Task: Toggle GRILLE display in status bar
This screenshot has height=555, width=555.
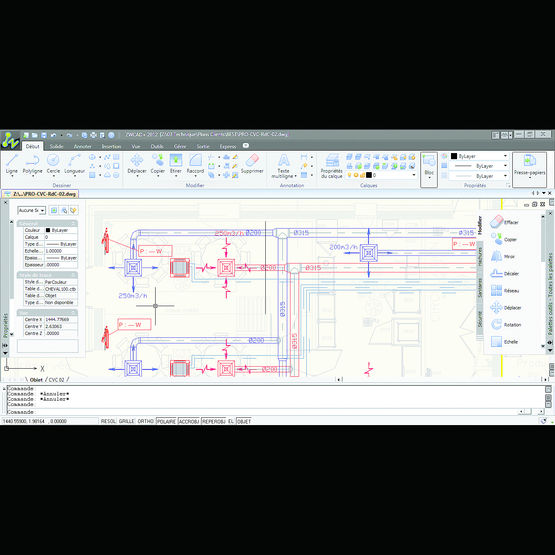Action: click(126, 421)
